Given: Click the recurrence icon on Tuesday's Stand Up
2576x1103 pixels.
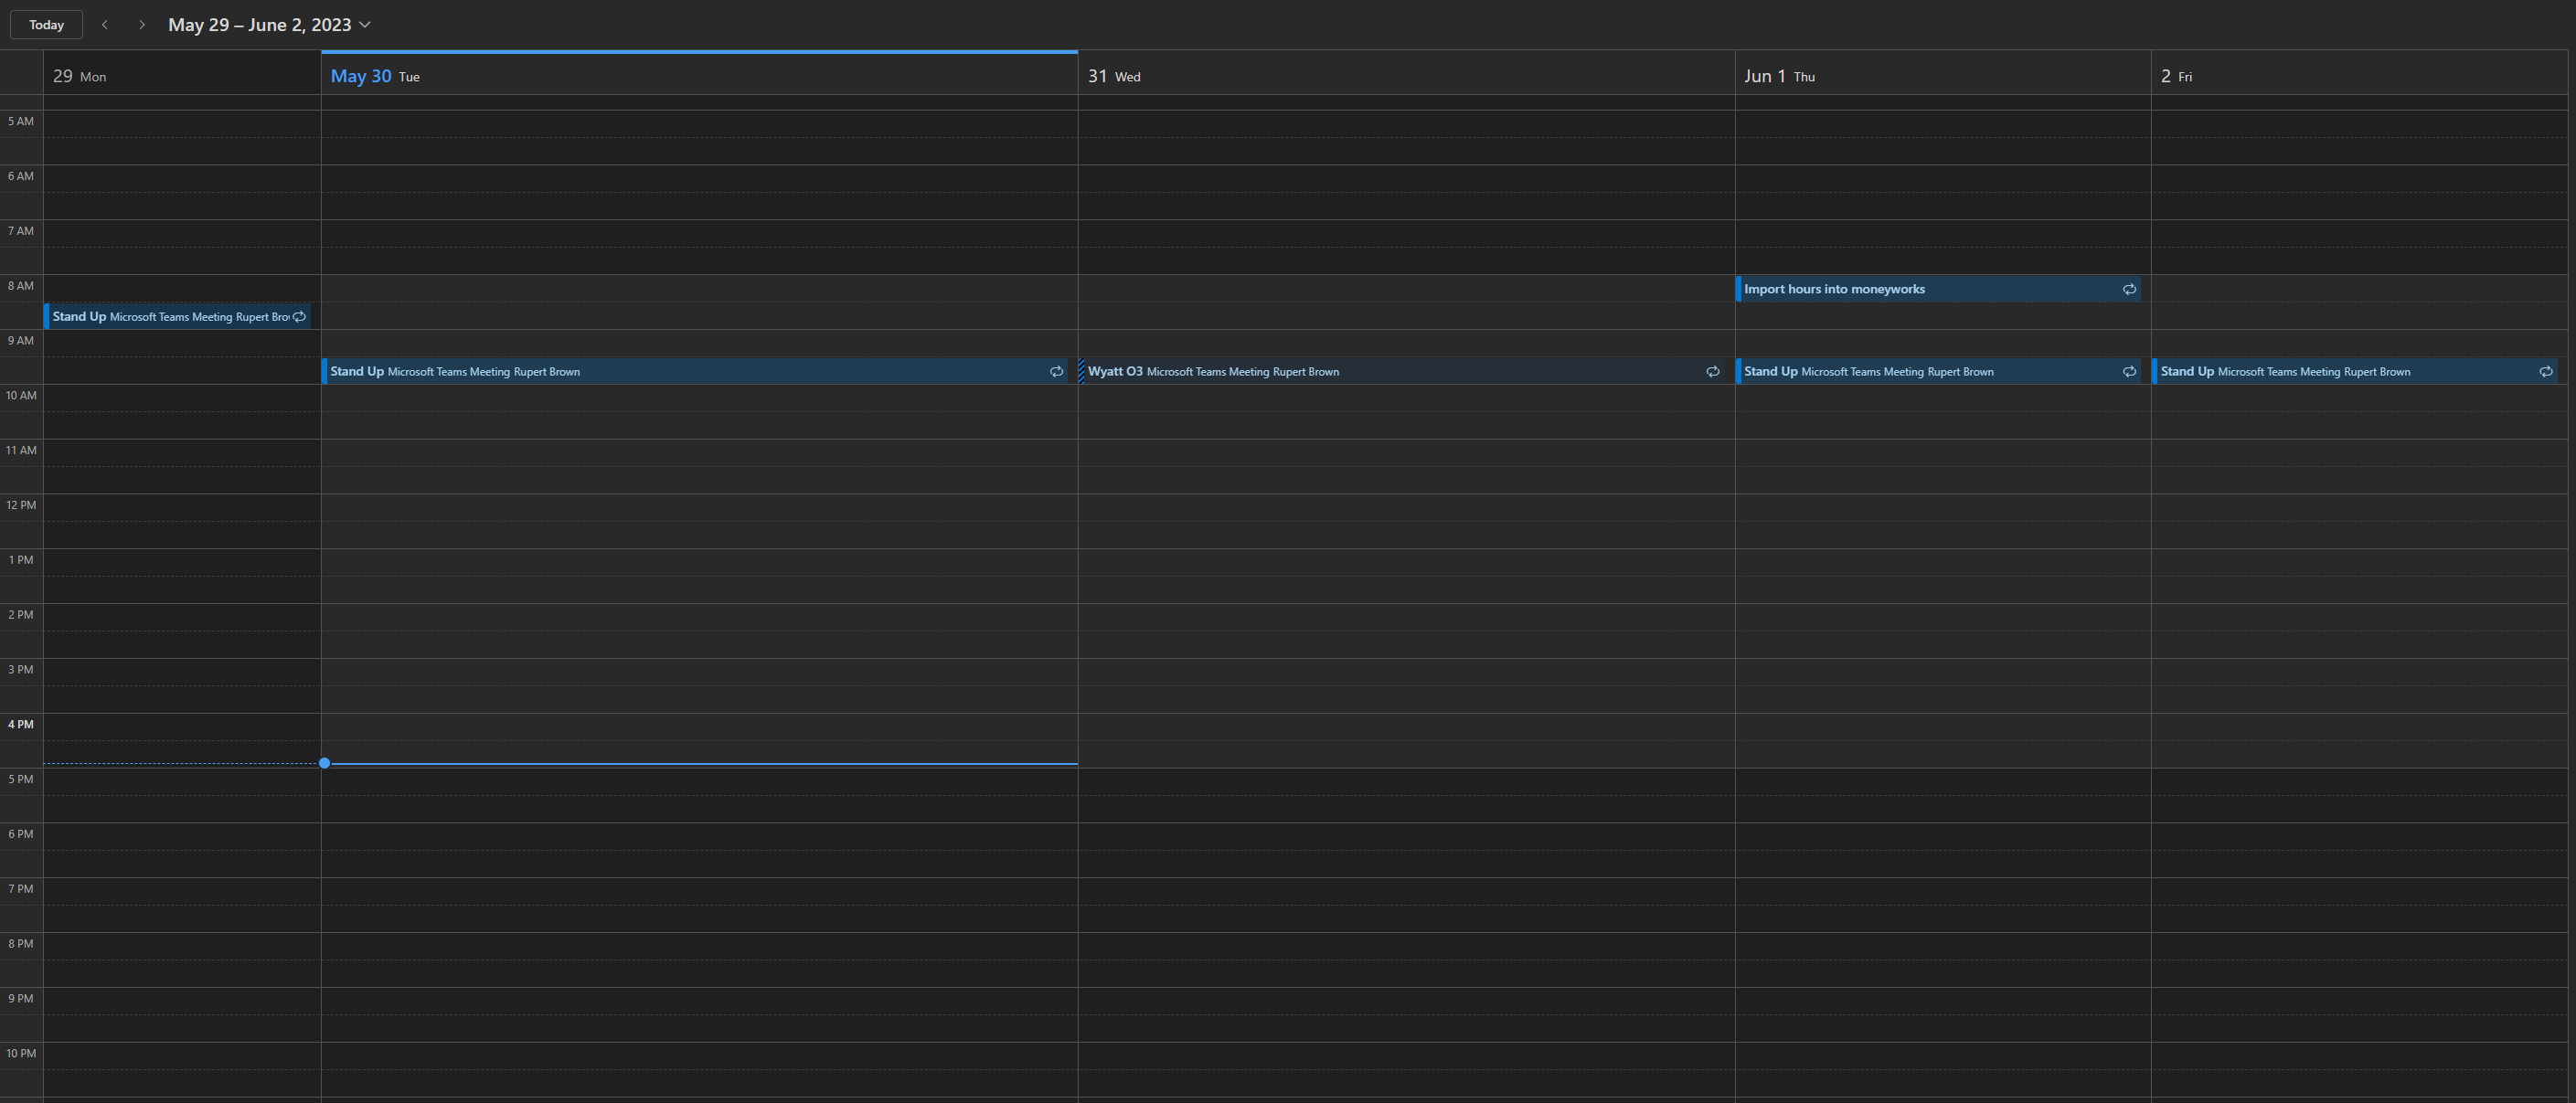Looking at the screenshot, I should coord(1056,371).
